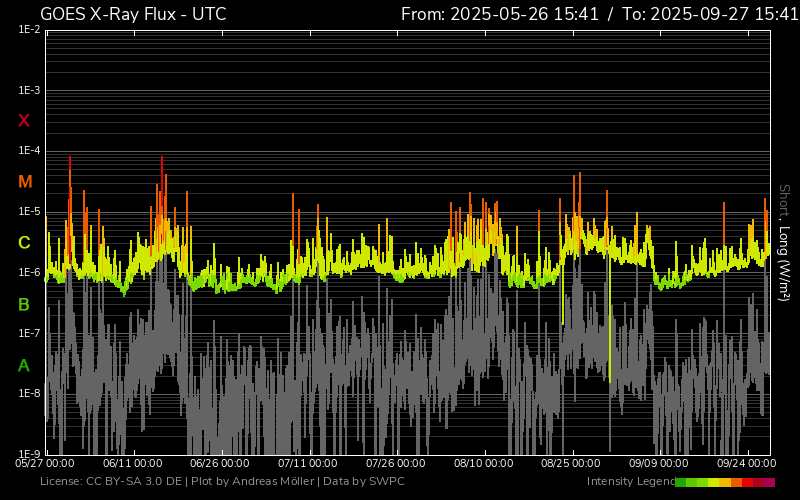
Task: Click the red X flare class label
Action: click(24, 121)
